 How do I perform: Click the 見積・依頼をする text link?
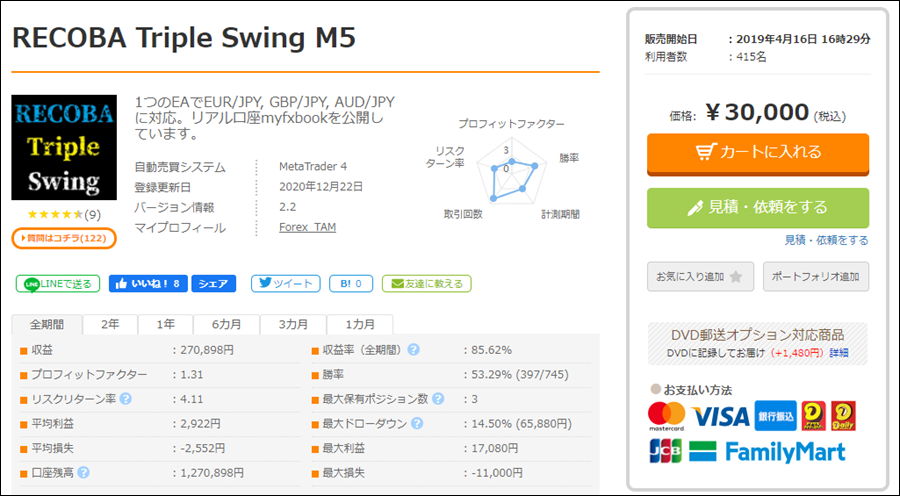826,240
